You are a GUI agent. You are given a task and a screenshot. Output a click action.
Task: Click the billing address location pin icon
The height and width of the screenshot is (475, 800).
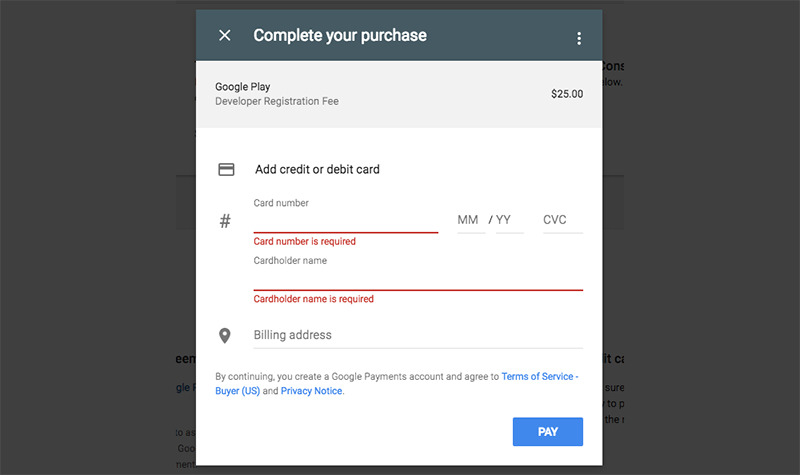224,335
